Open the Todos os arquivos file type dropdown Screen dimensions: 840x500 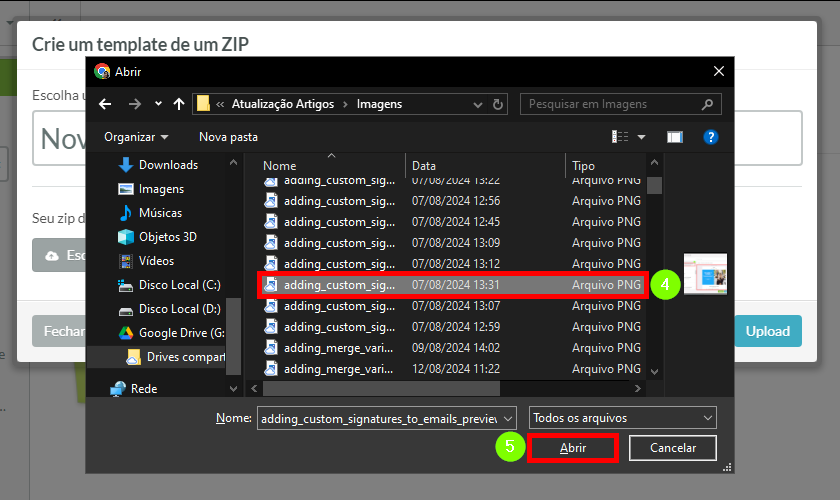point(622,418)
